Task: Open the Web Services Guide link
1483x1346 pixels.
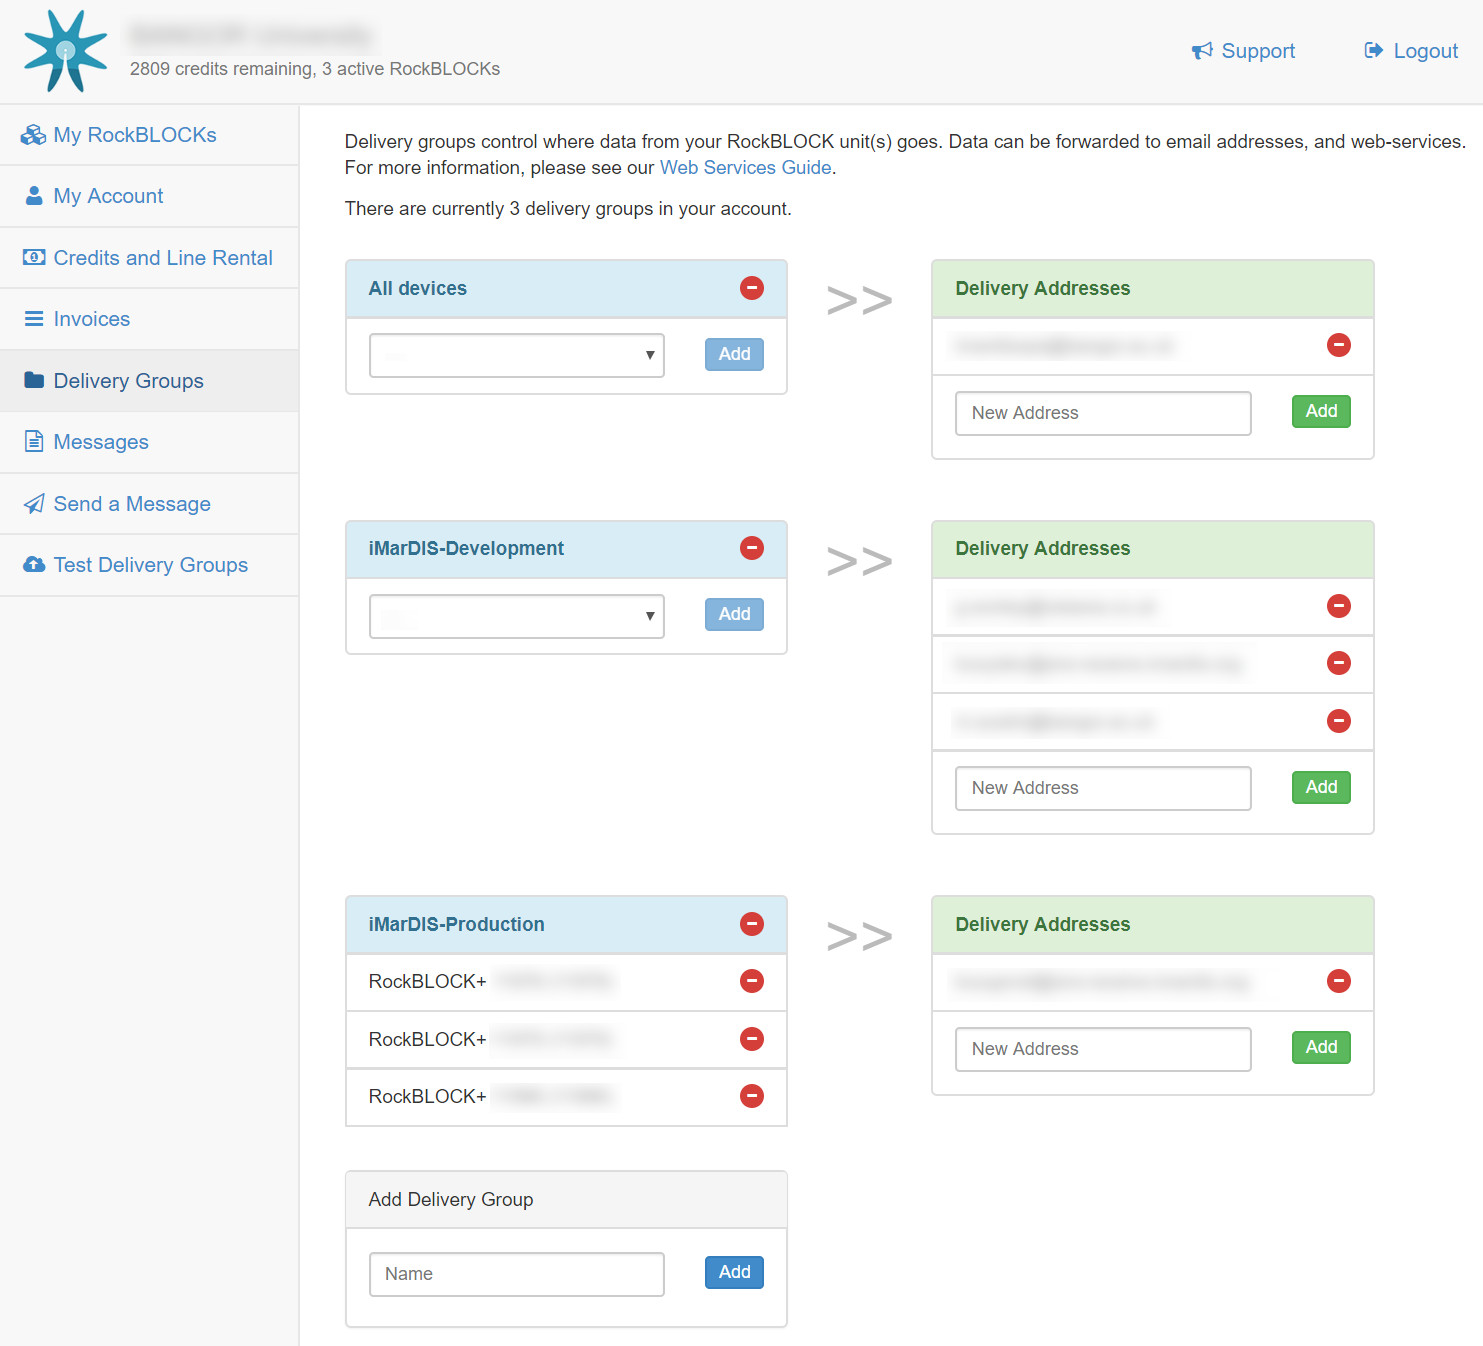Action: click(745, 167)
